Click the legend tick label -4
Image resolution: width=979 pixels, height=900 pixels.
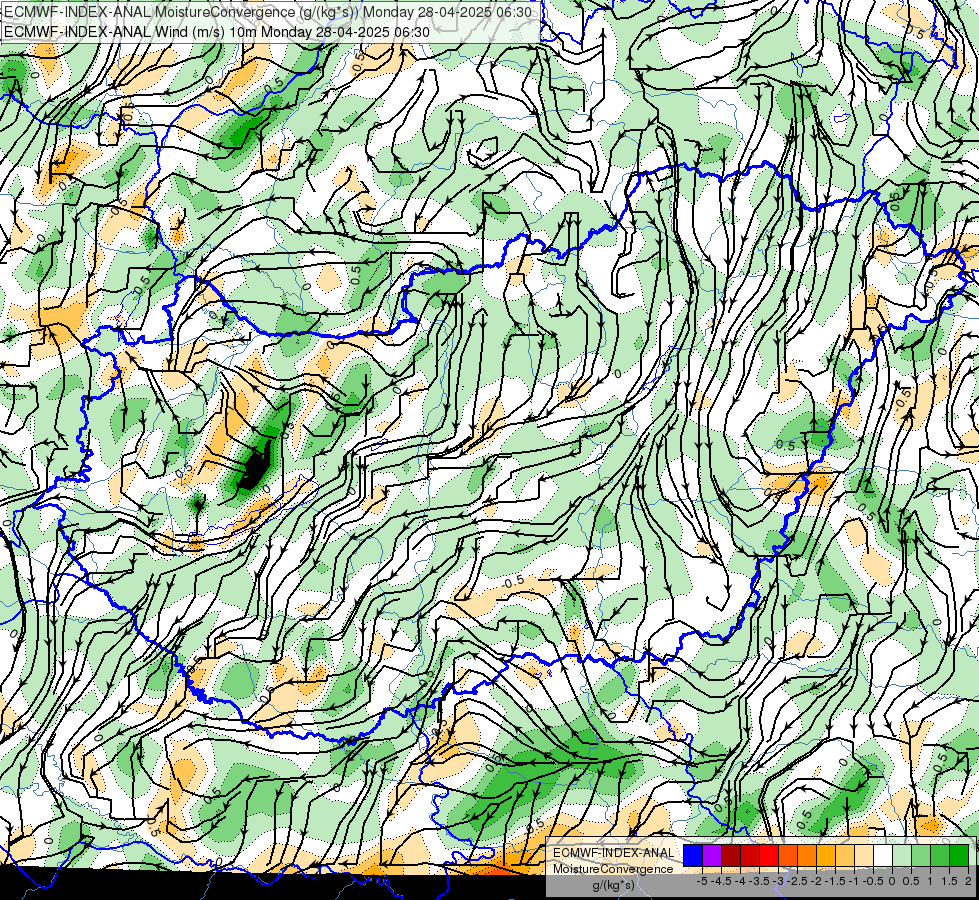click(x=740, y=881)
